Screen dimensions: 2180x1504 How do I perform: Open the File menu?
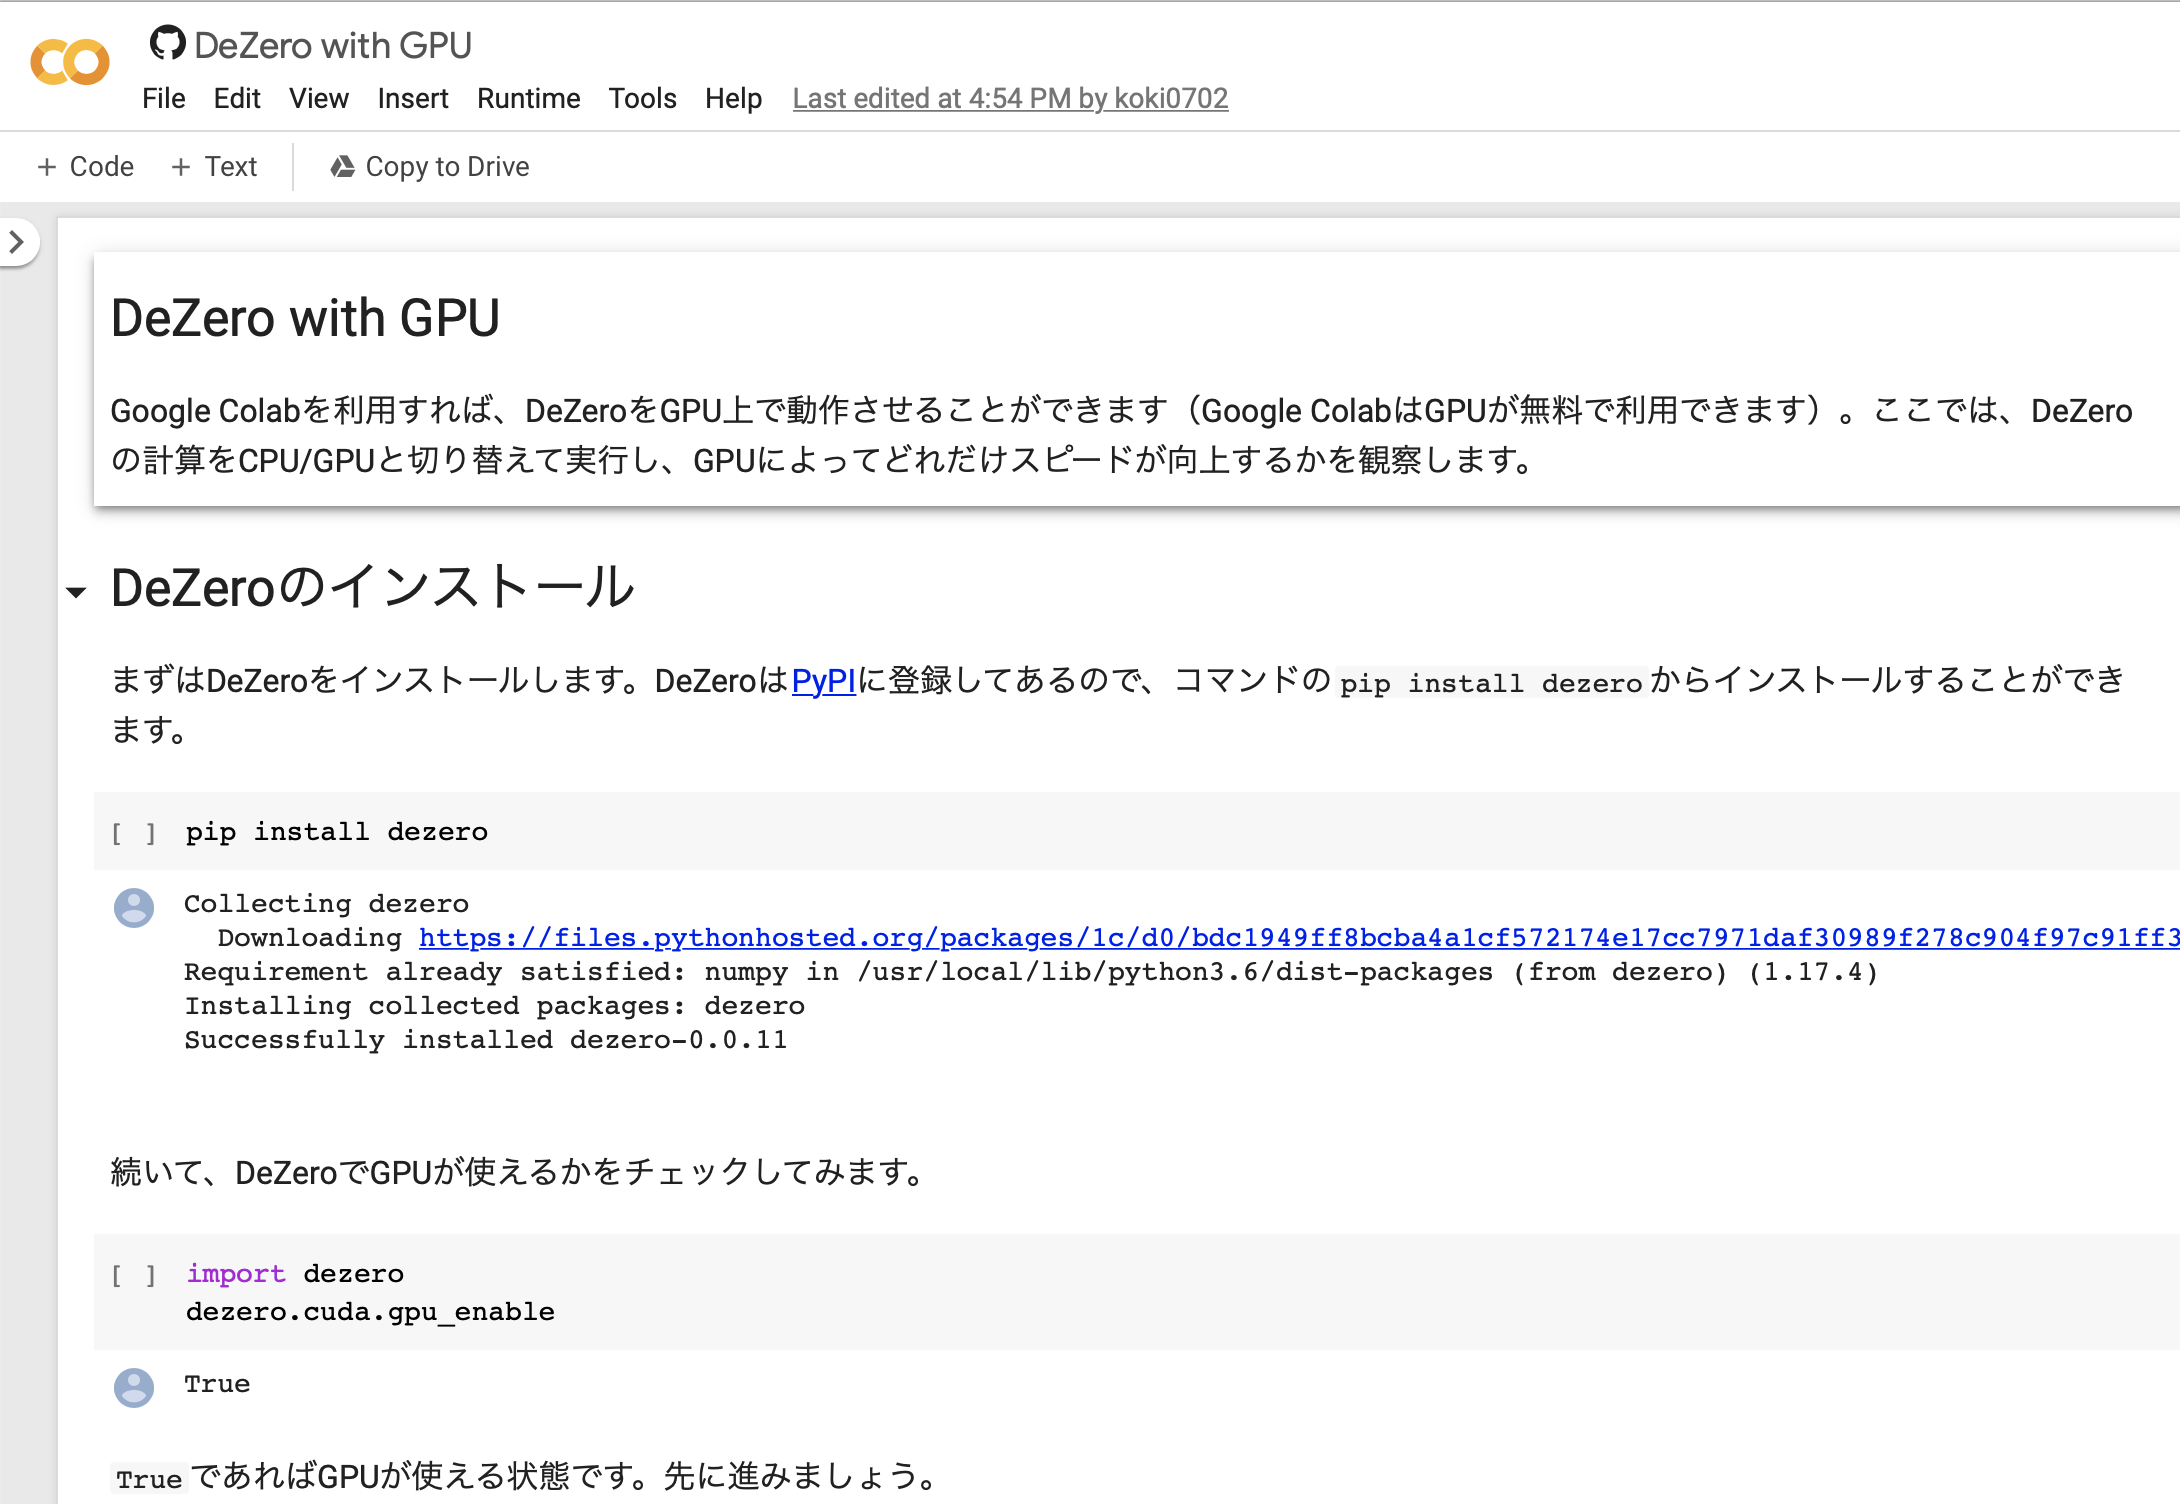point(163,98)
